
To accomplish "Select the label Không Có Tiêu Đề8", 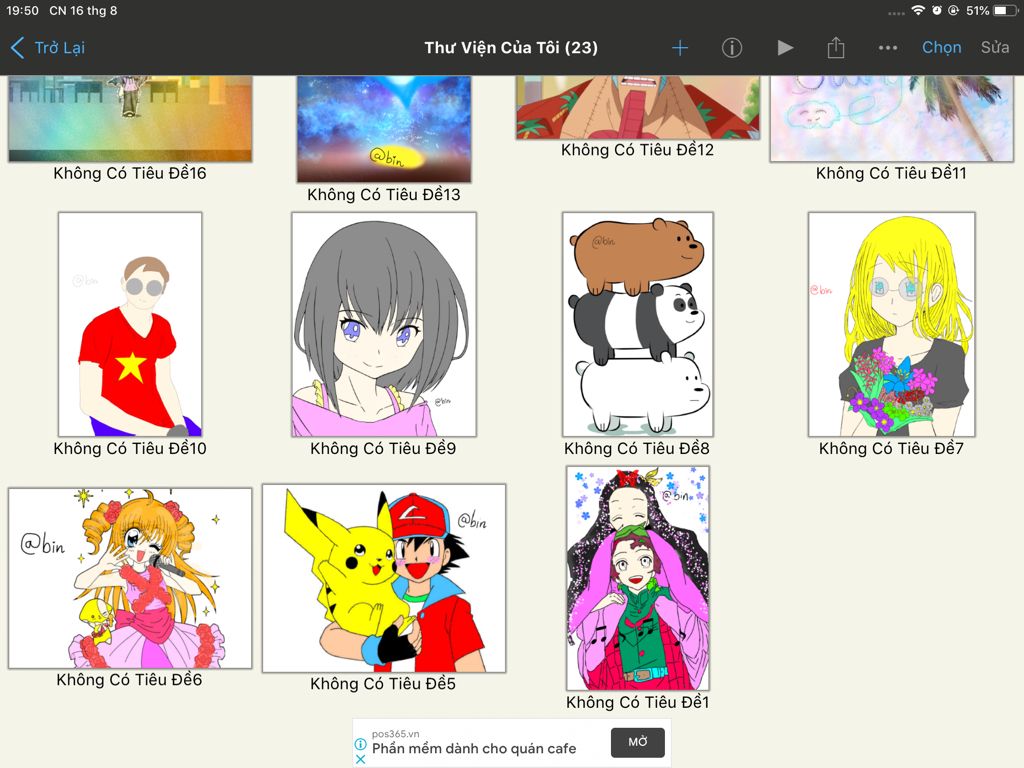I will pos(637,449).
